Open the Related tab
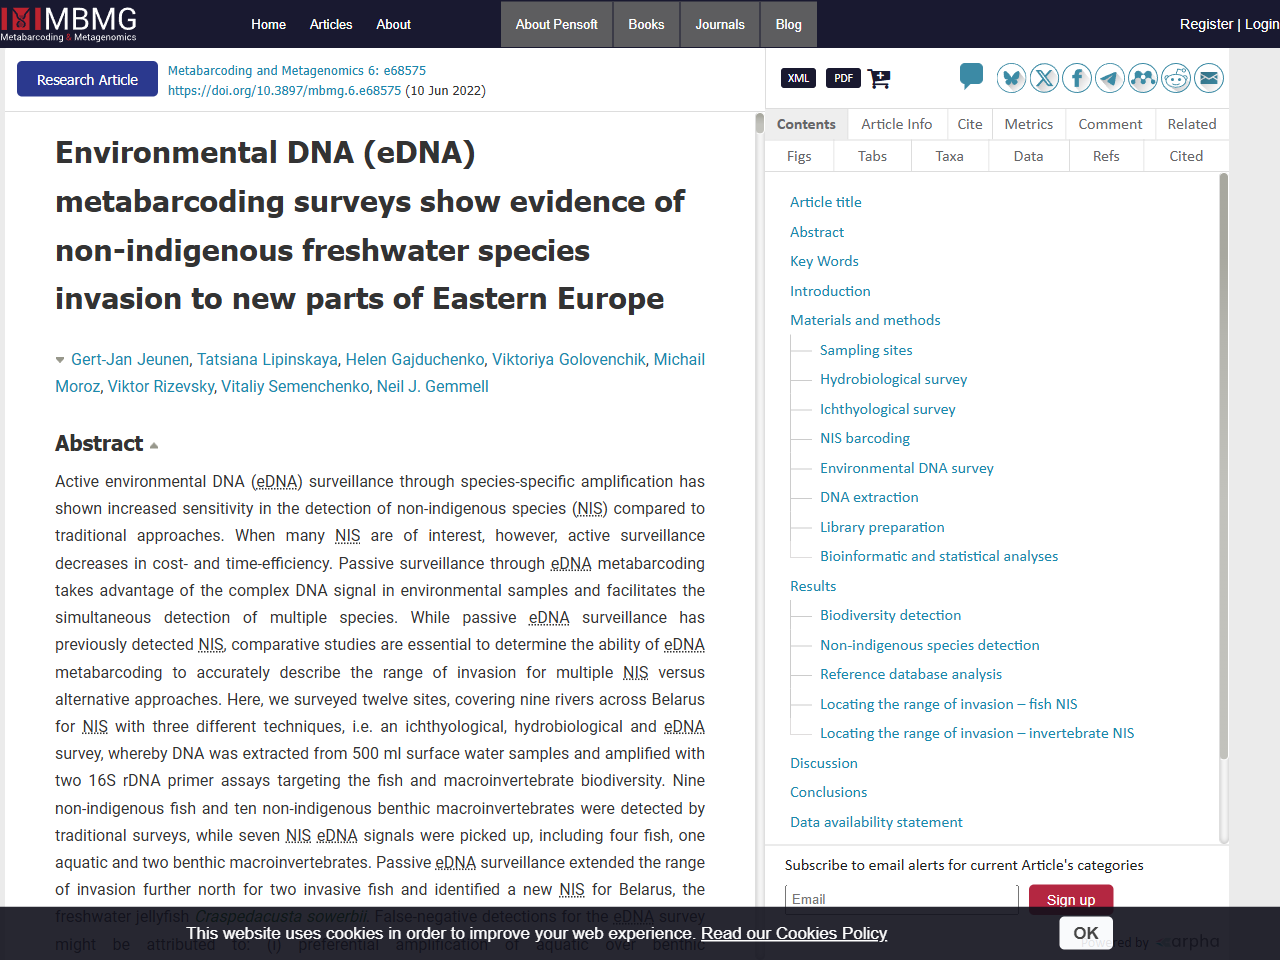Viewport: 1280px width, 960px height. point(1192,124)
